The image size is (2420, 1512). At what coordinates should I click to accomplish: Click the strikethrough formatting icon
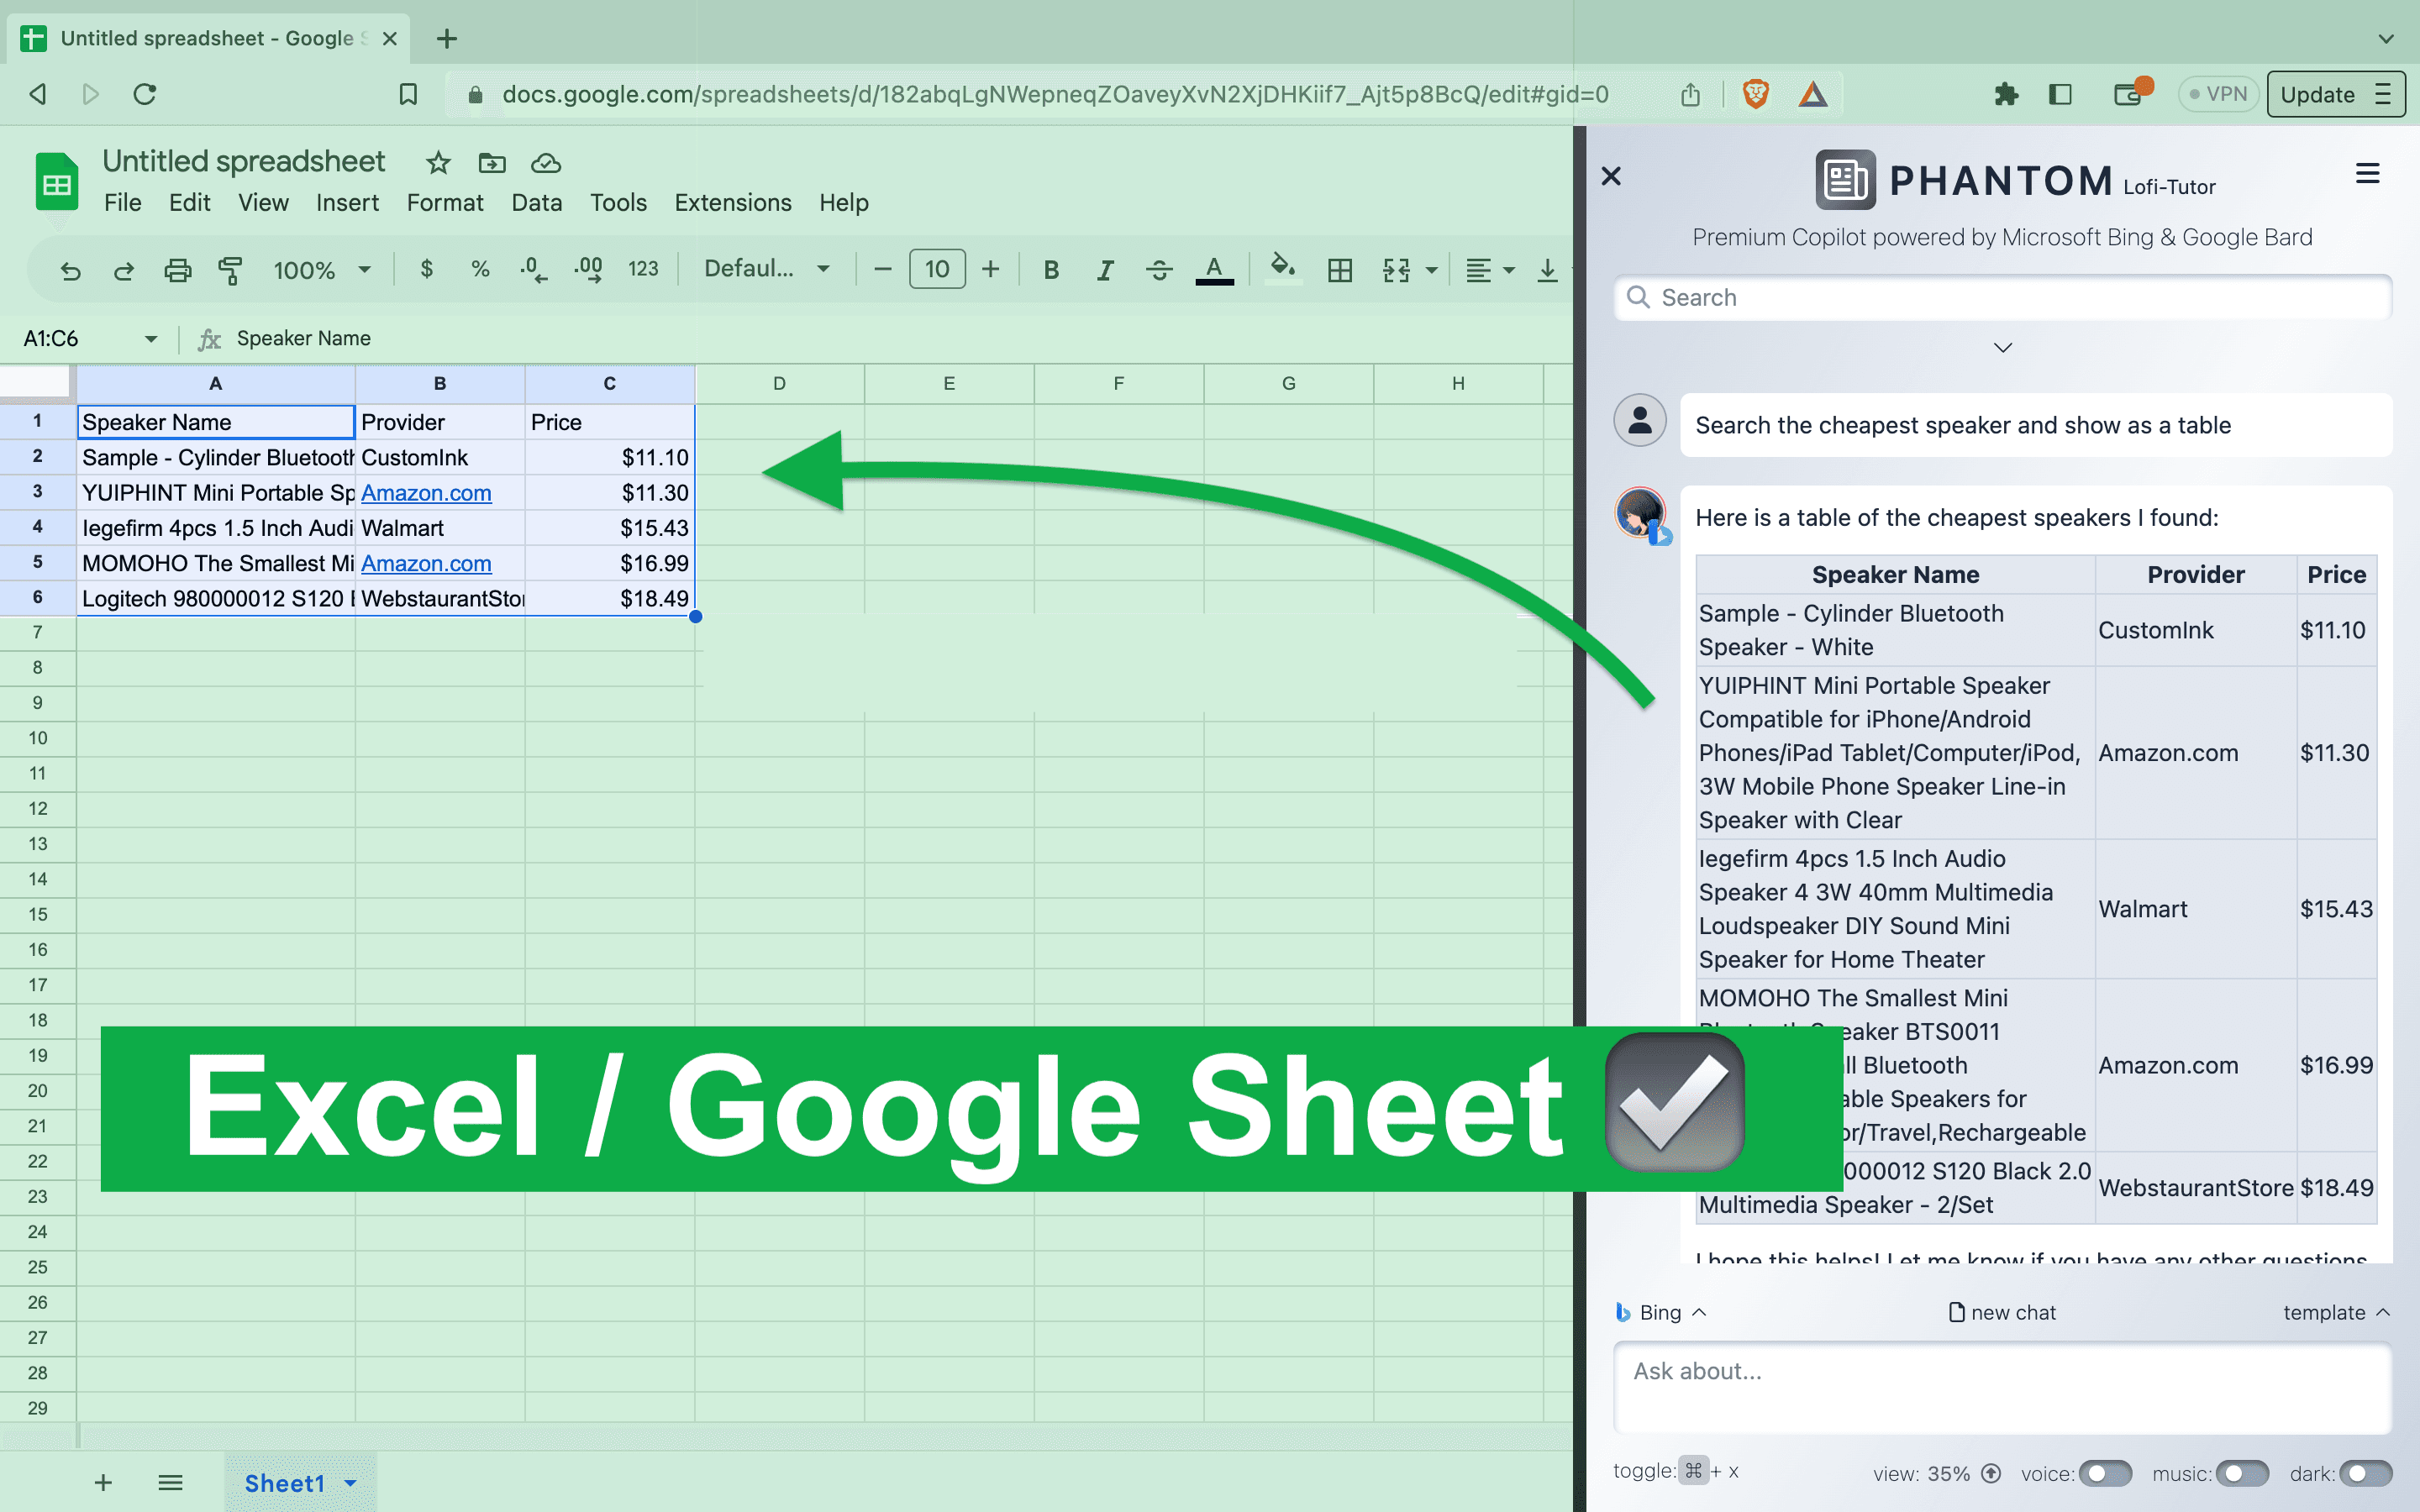(1158, 269)
